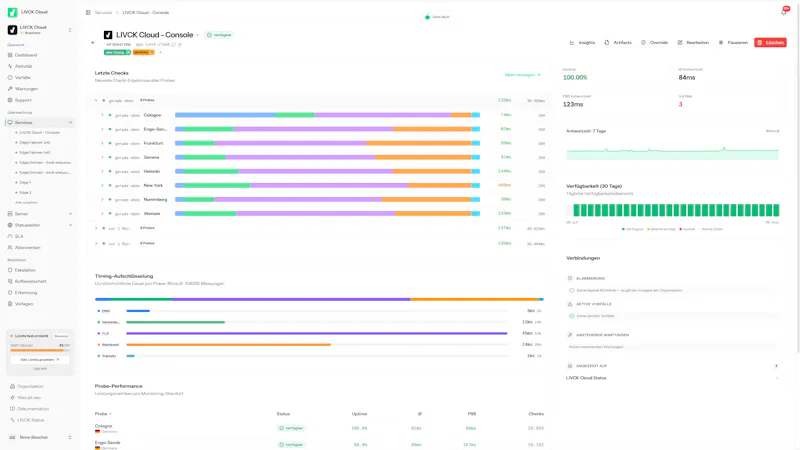
Task: Go to Dashboard in sidebar
Action: [x=40, y=55]
